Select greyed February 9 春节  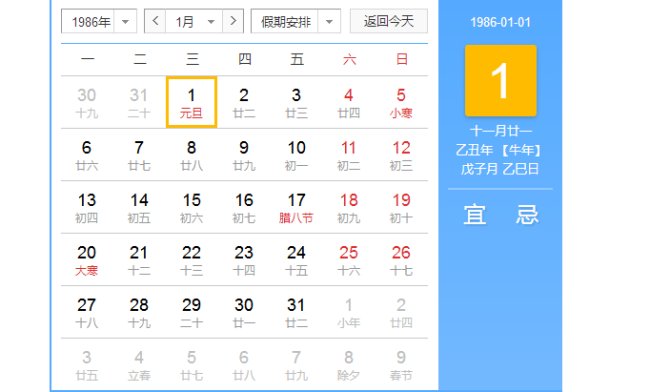click(401, 365)
